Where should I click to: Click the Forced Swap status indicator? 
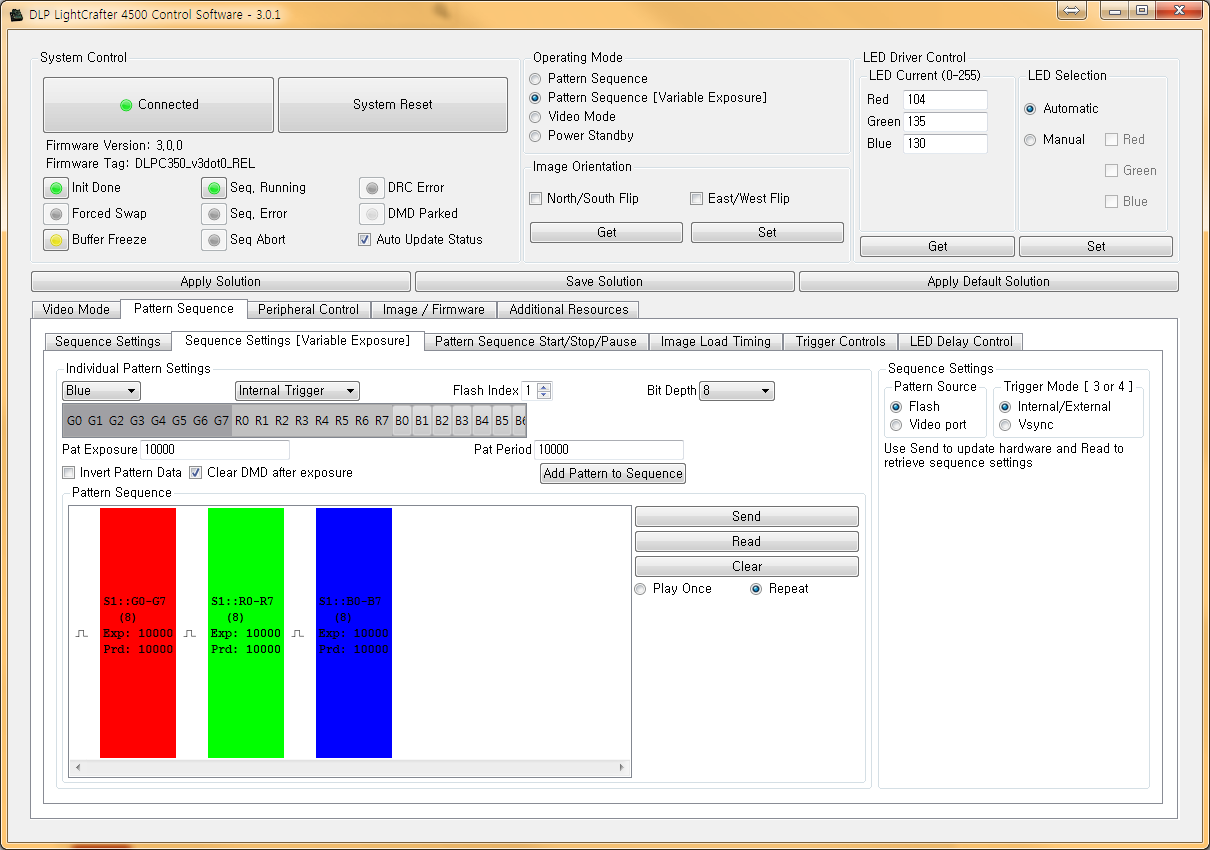56,214
